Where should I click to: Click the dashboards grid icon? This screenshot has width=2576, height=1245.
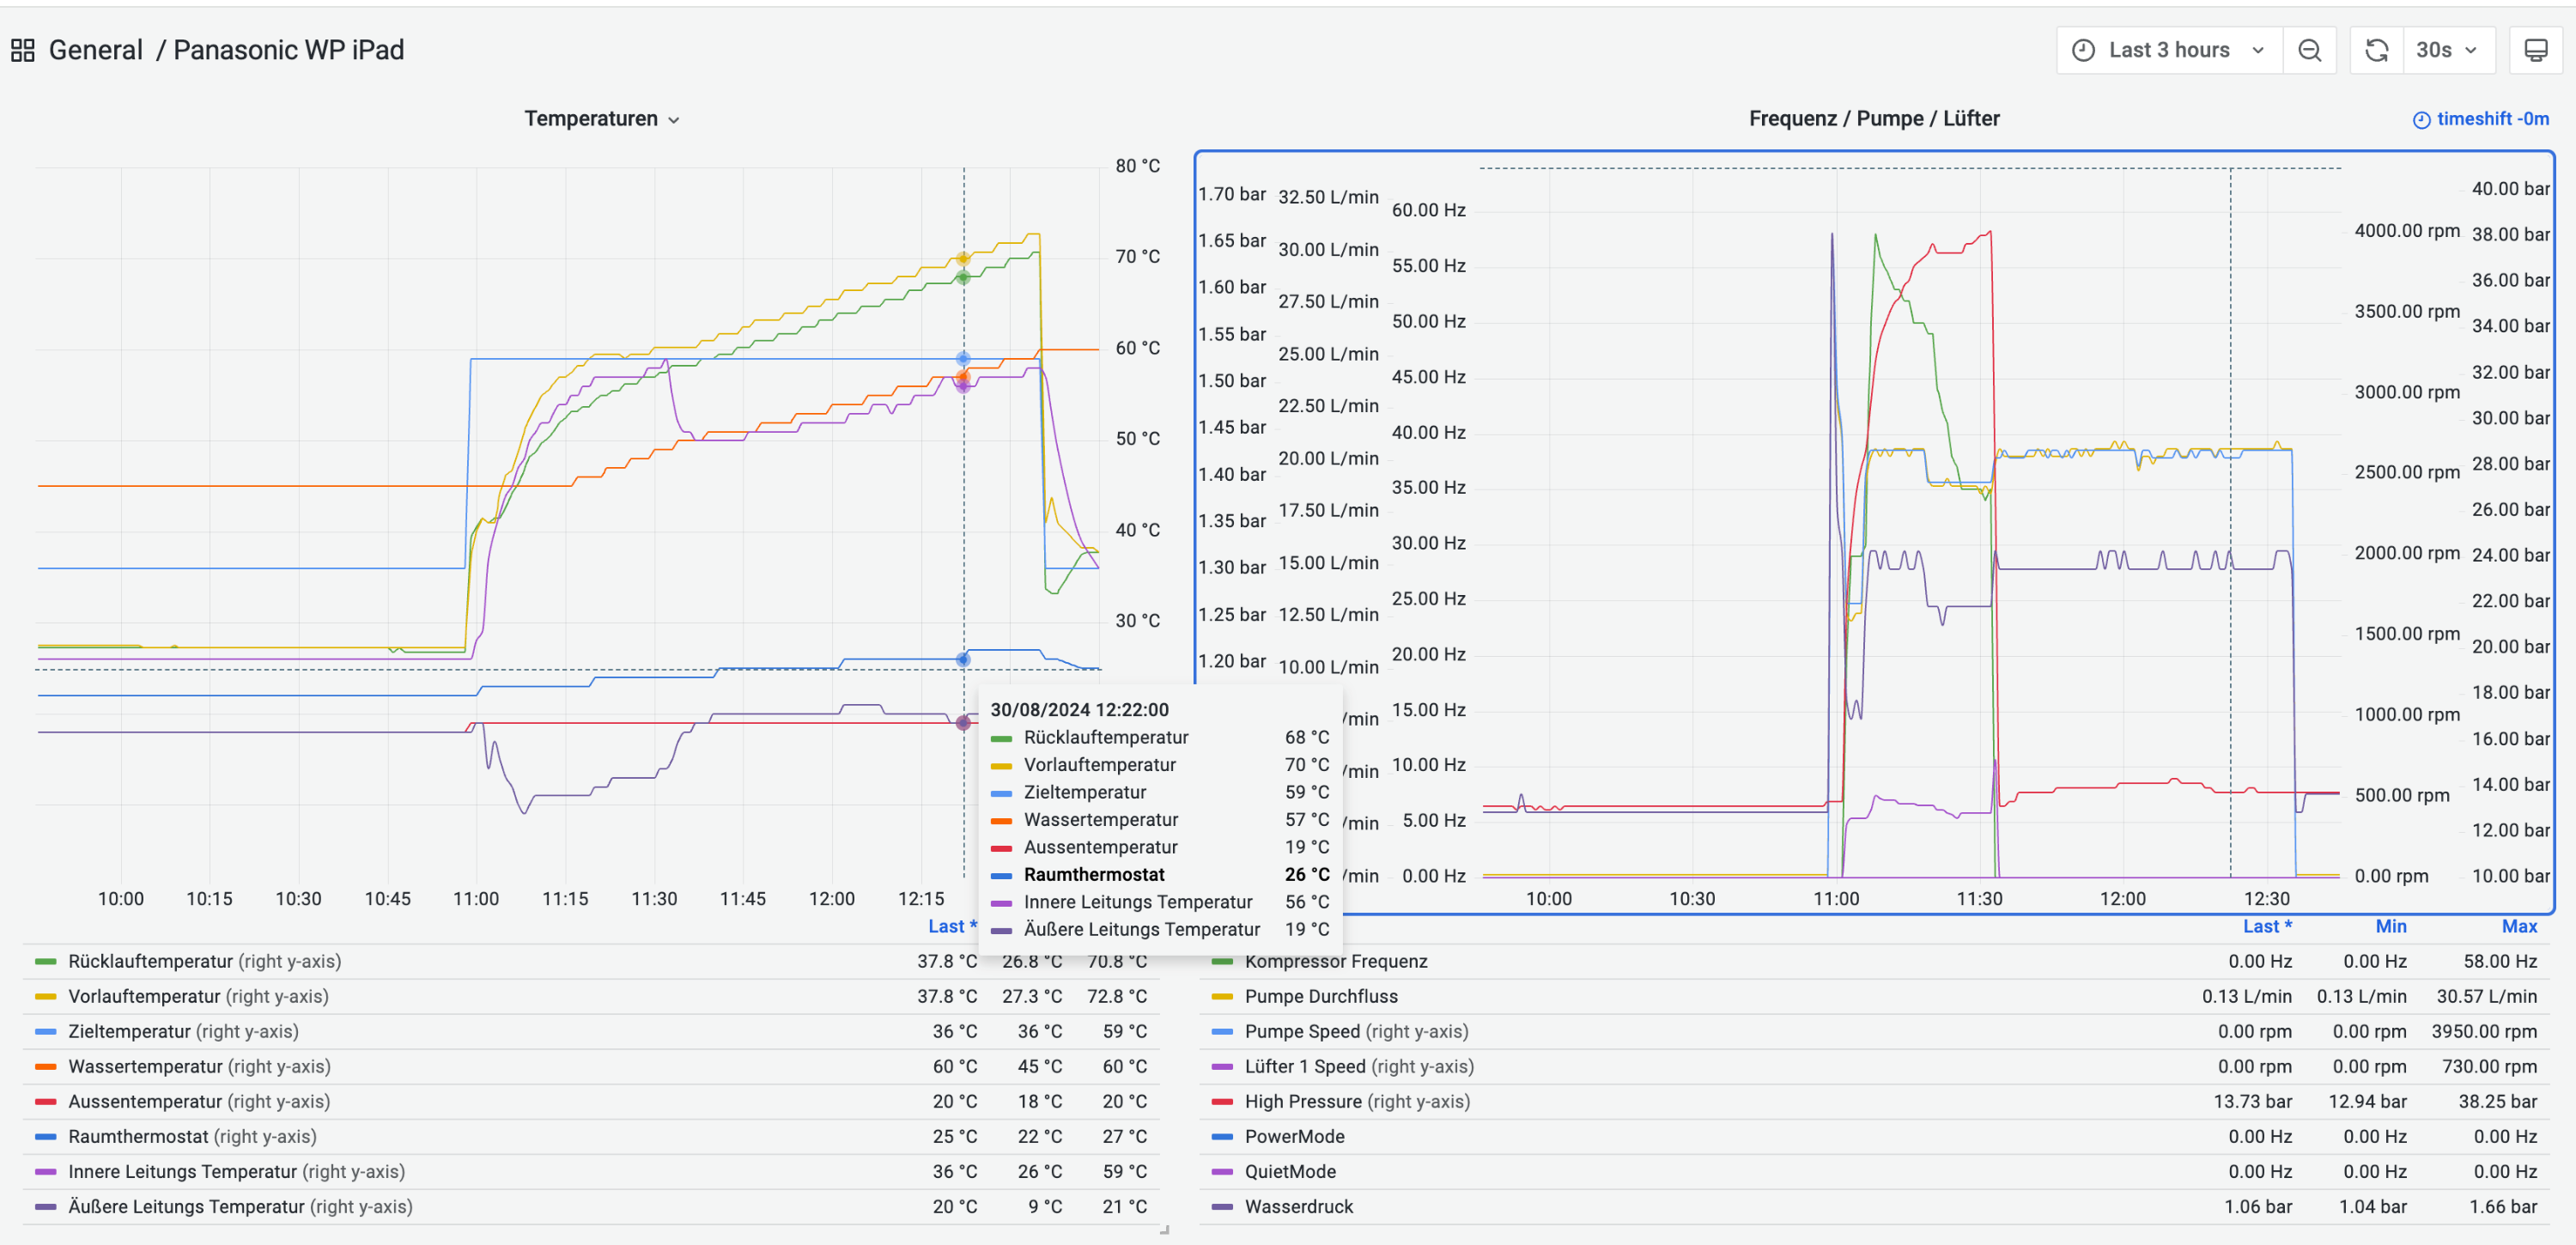click(23, 50)
